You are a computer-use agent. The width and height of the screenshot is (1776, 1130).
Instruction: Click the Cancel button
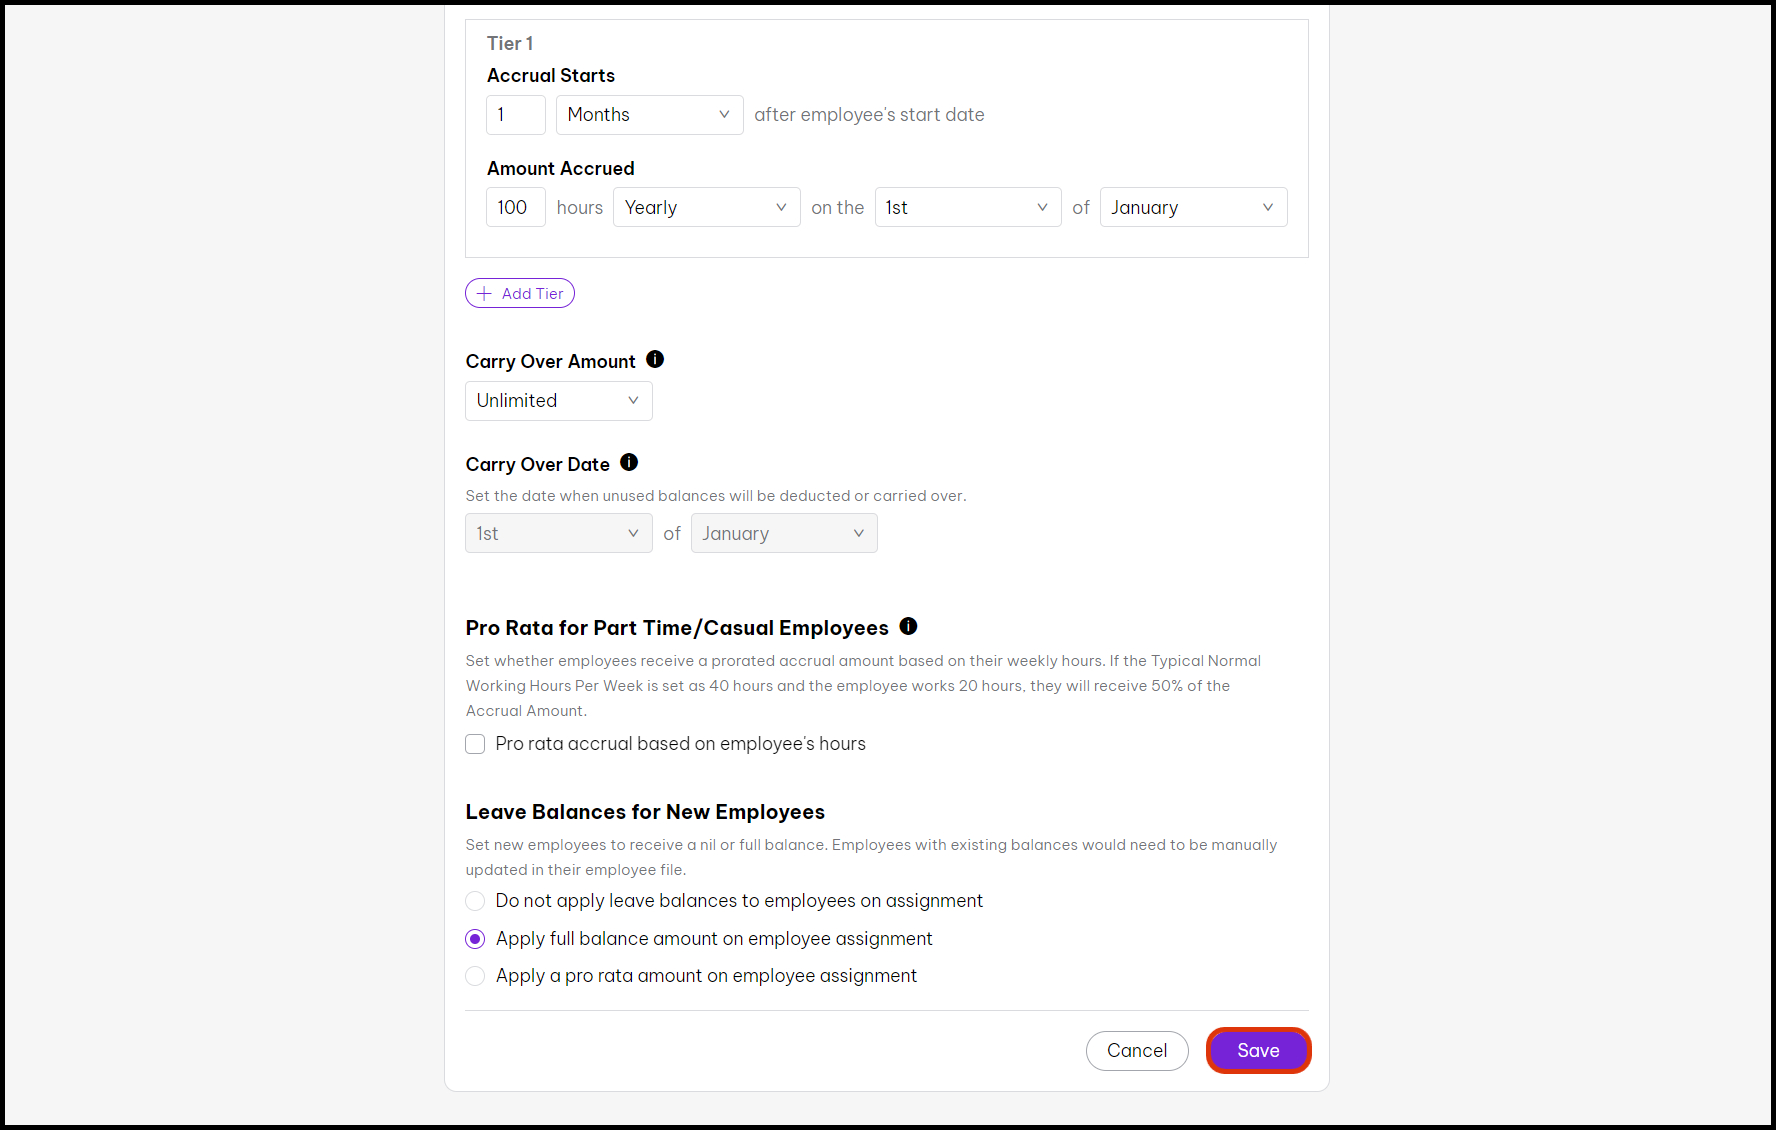(1137, 1051)
